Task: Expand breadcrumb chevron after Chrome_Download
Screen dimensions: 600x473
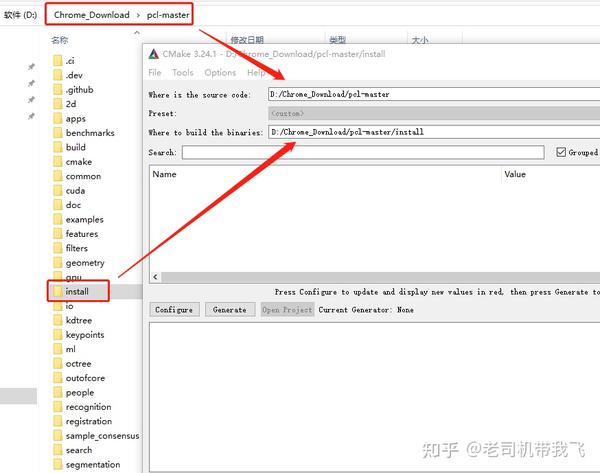Action: pos(138,15)
